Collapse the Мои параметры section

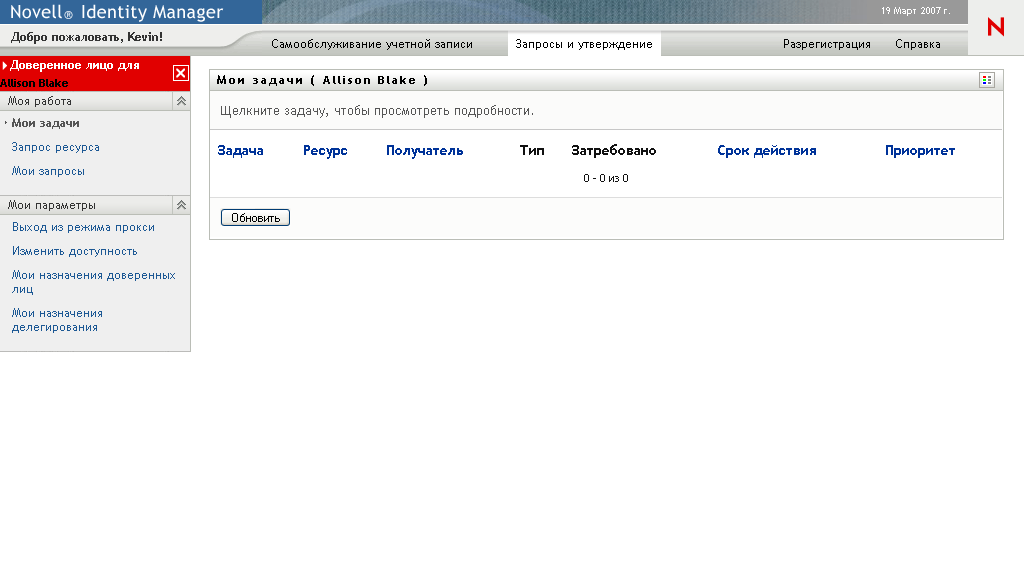[x=181, y=205]
